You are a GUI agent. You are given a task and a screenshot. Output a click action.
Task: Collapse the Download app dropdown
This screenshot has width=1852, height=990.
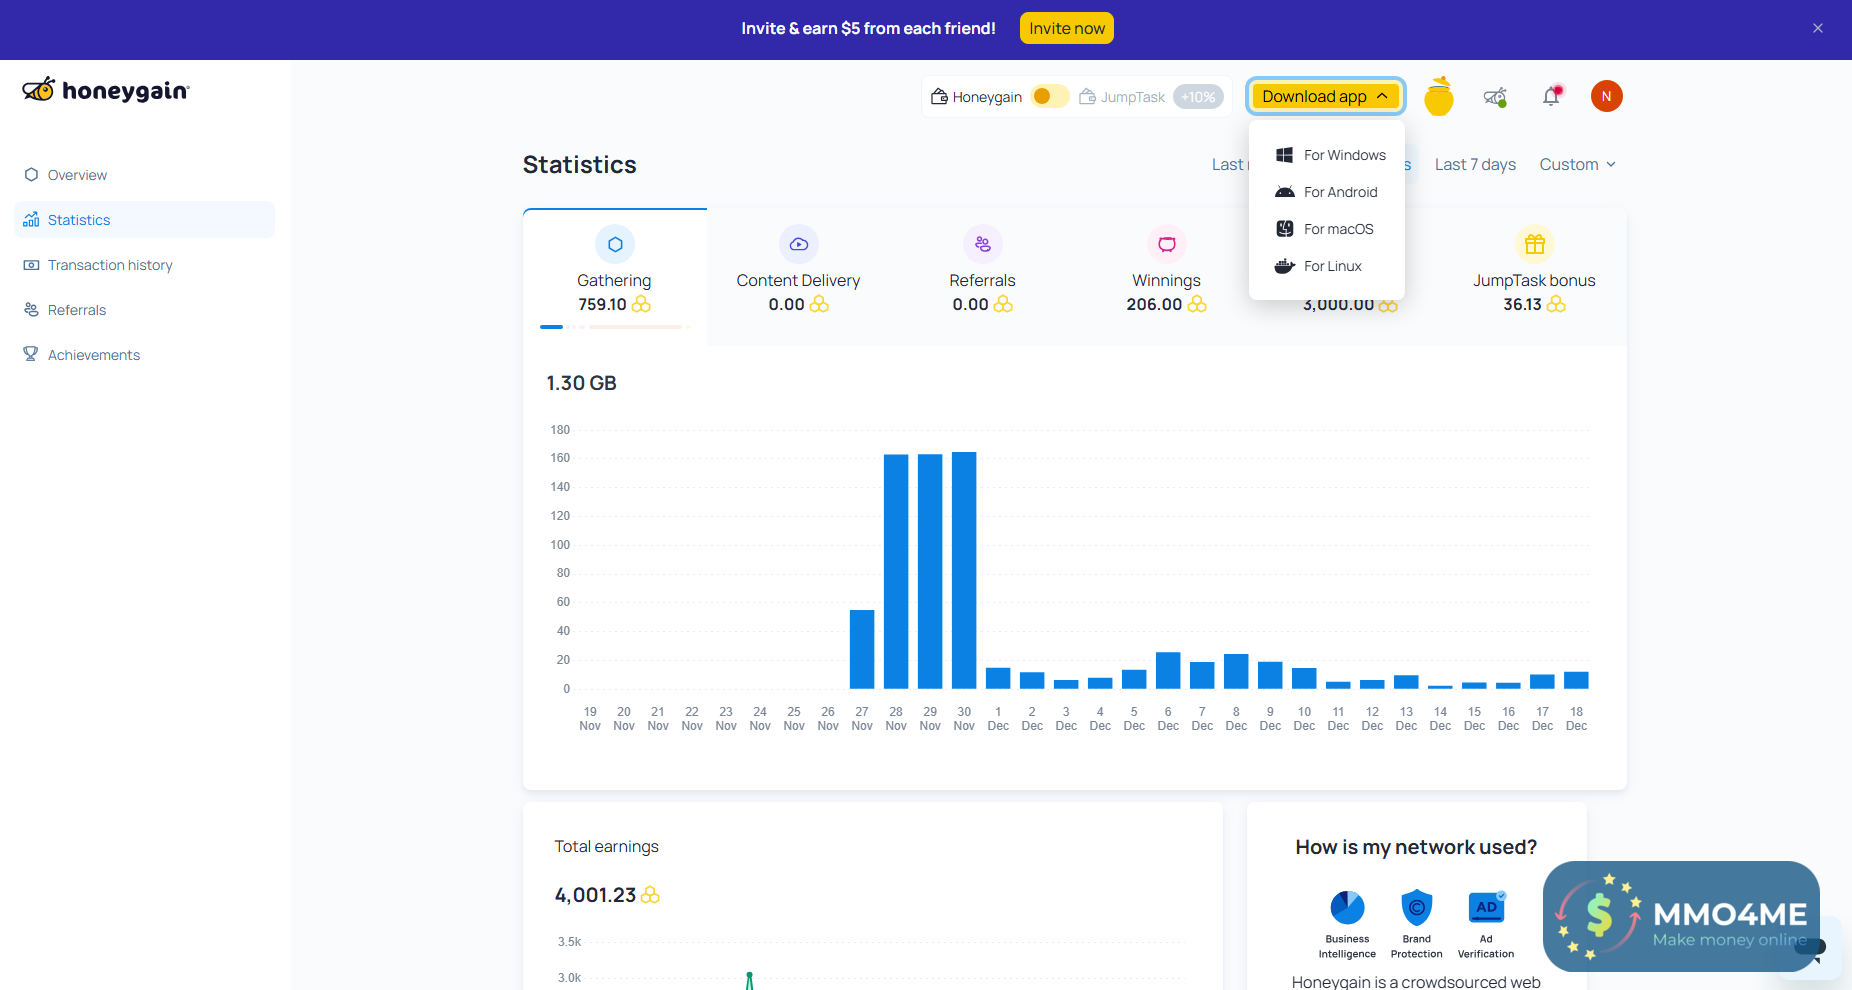point(1325,96)
